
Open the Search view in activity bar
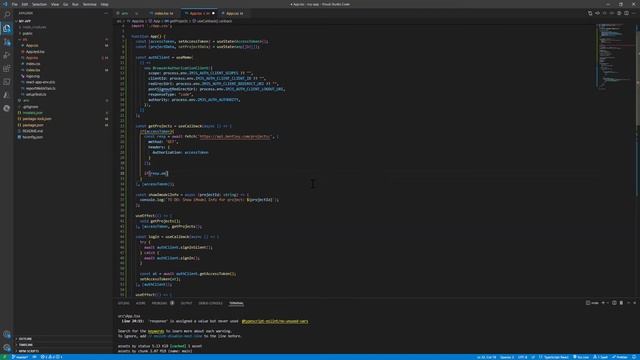pyautogui.click(x=7, y=15)
